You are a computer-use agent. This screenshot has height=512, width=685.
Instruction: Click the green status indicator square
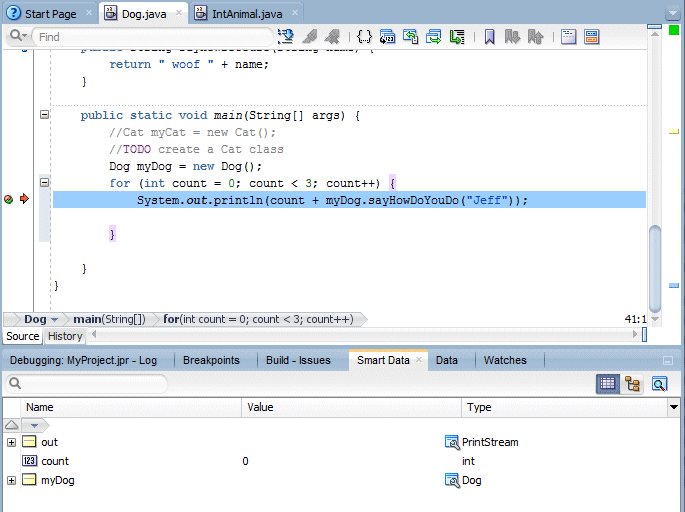[x=674, y=30]
